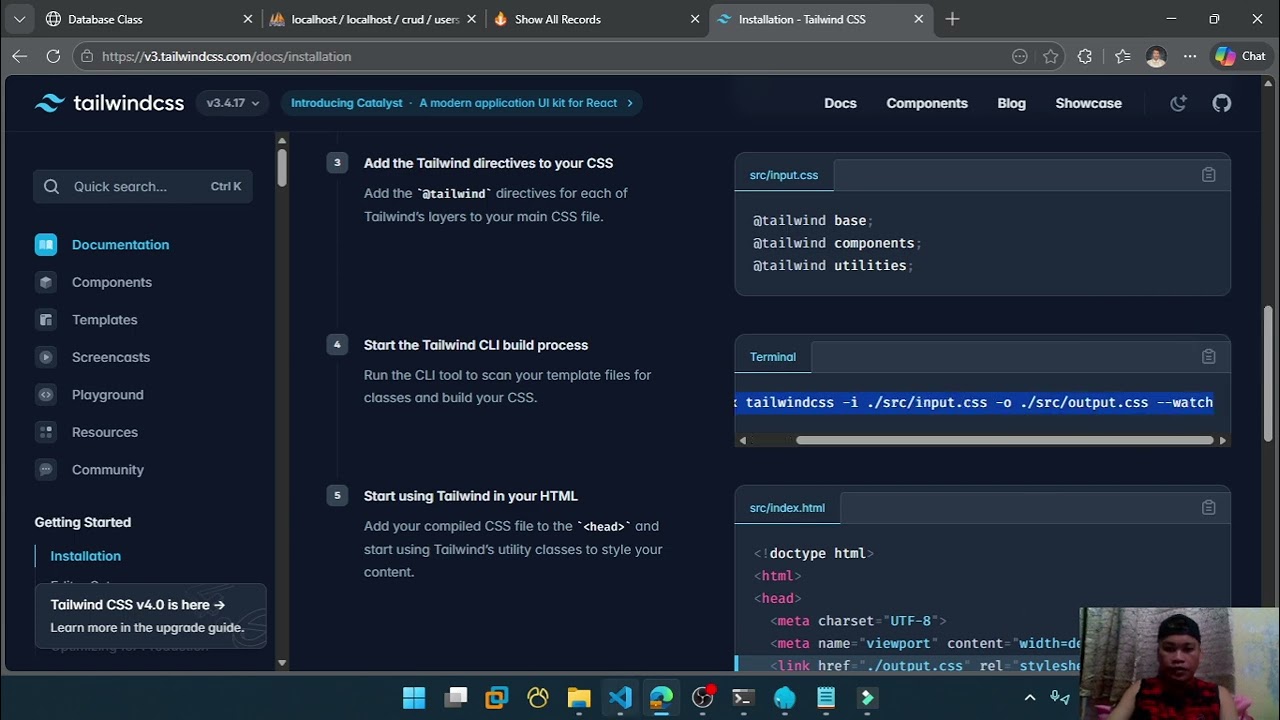Refresh the page
This screenshot has height=720, width=1280.
tap(53, 57)
